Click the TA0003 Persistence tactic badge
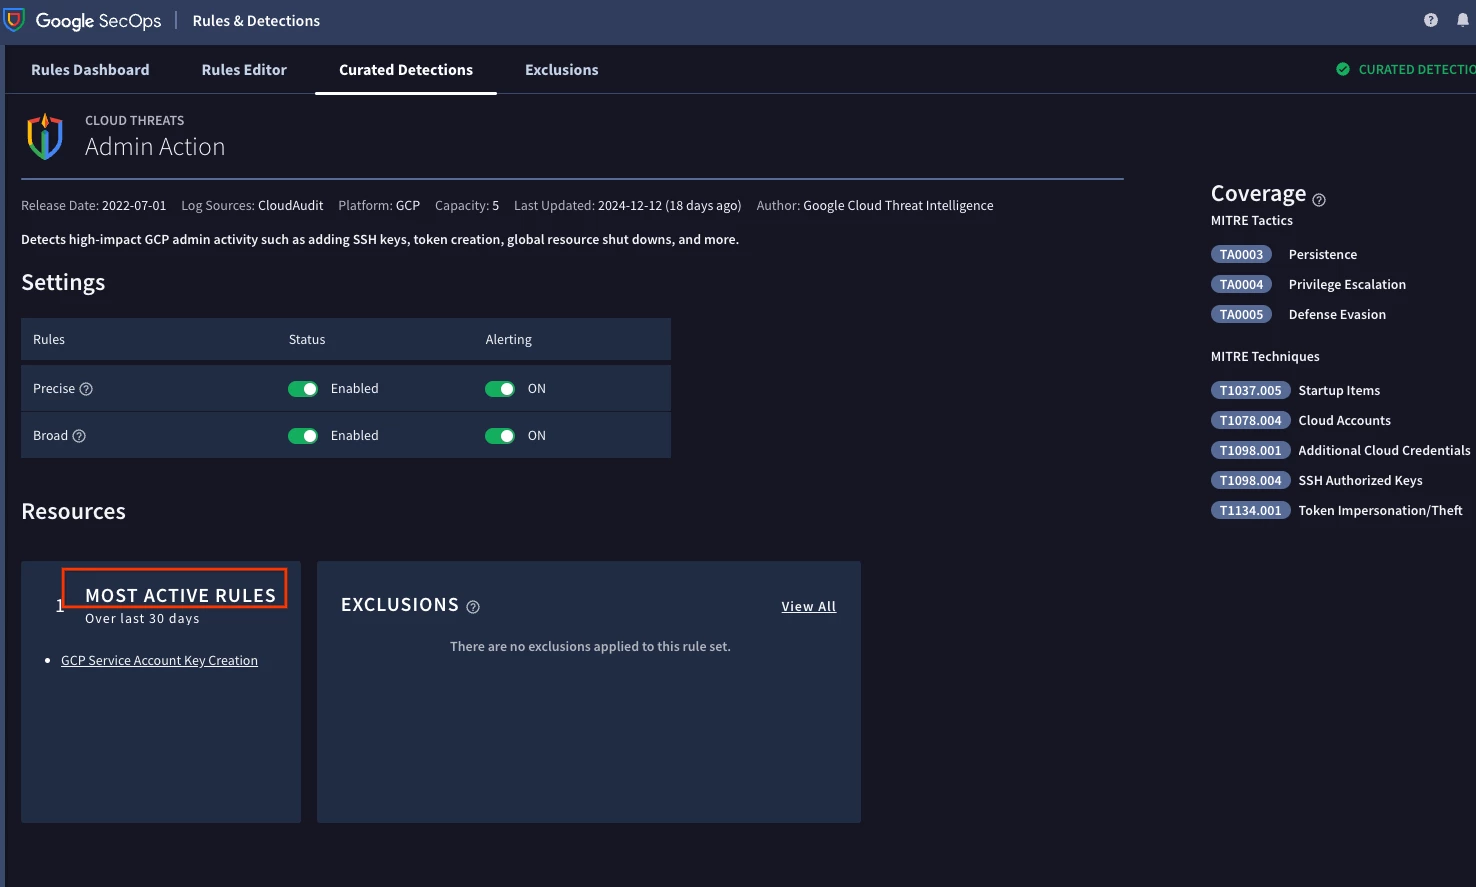The width and height of the screenshot is (1476, 887). [x=1241, y=254]
